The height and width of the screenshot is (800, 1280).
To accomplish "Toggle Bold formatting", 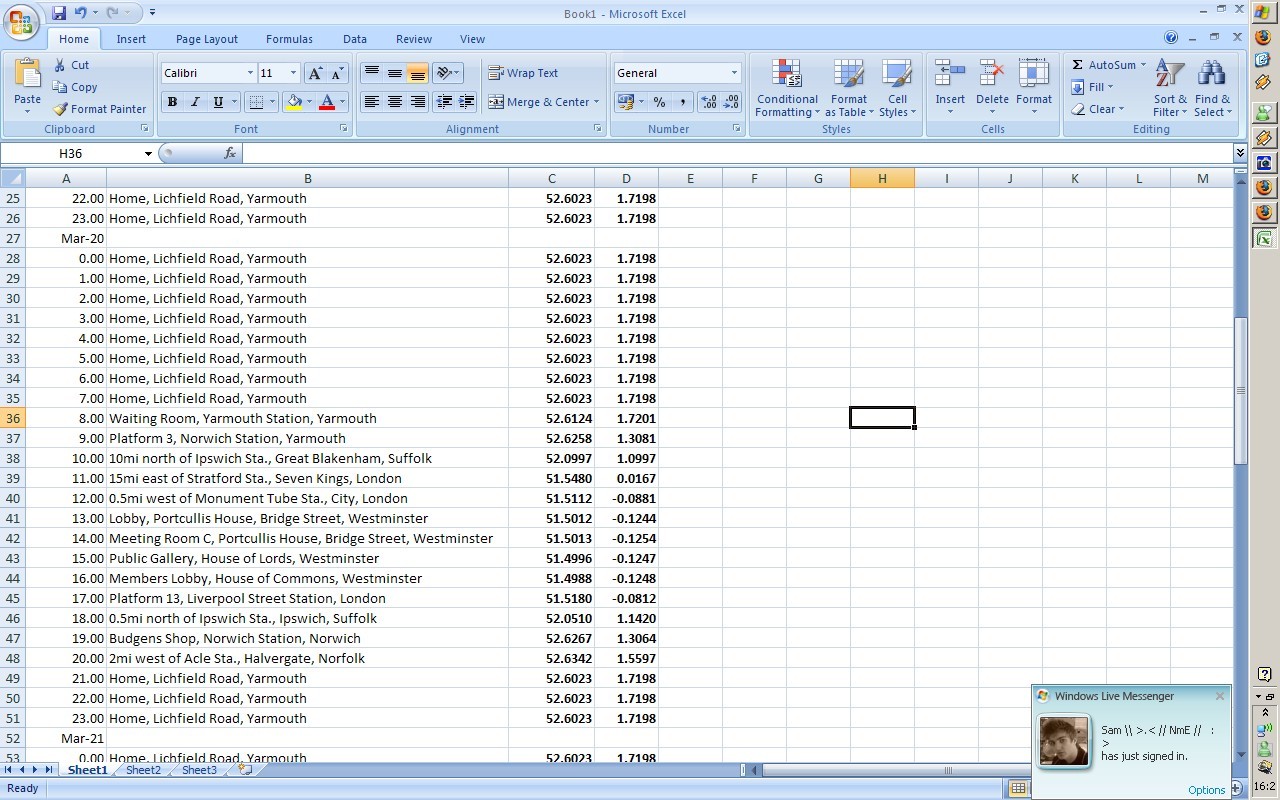I will coord(172,102).
